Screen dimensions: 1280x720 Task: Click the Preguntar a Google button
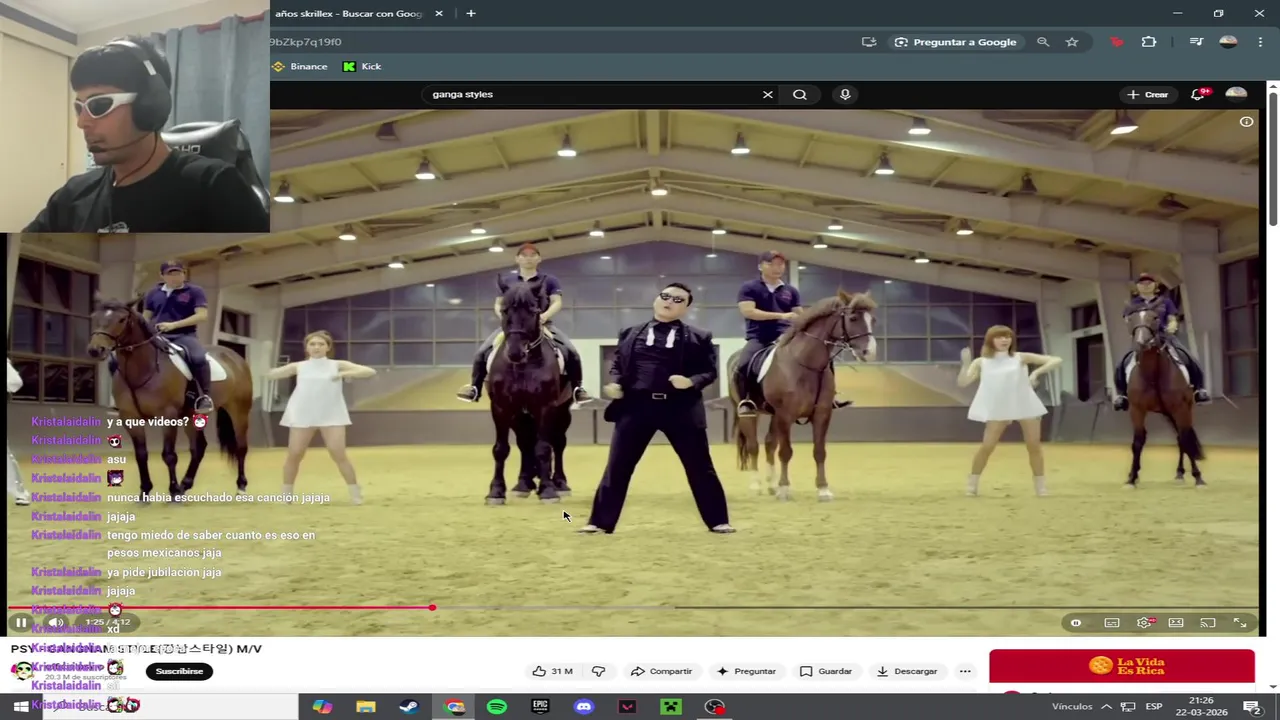coord(956,42)
